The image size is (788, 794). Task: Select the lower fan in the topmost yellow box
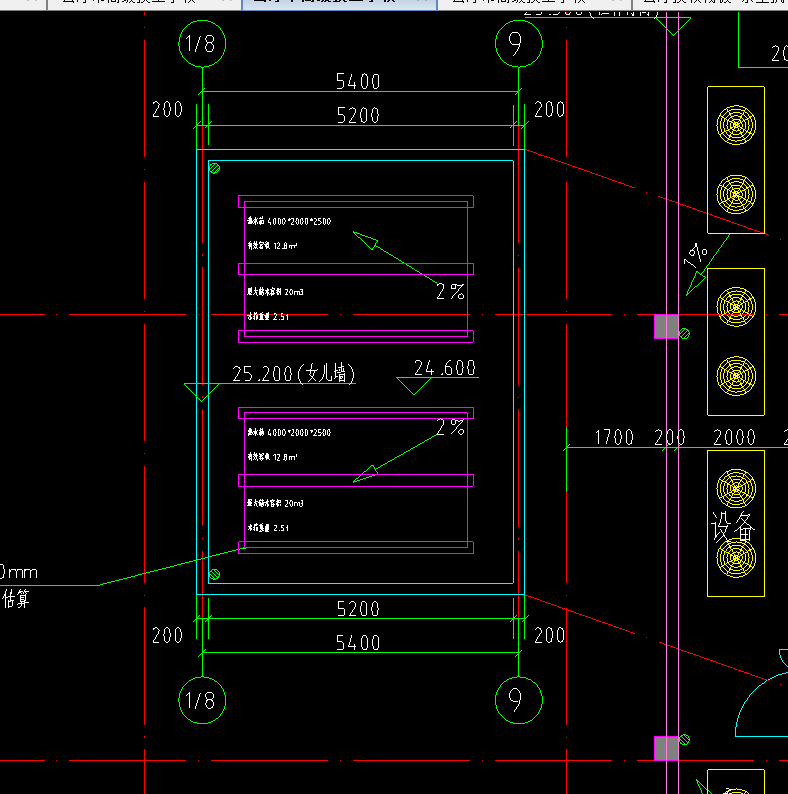pos(736,194)
